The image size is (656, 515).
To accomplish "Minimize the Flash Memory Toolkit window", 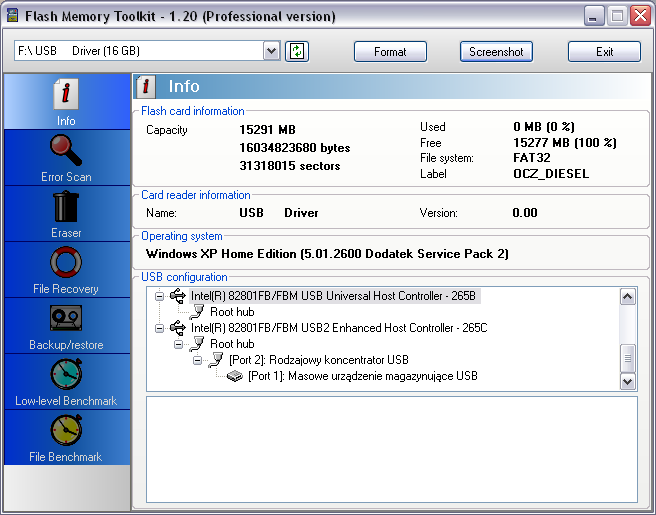I will [x=593, y=16].
